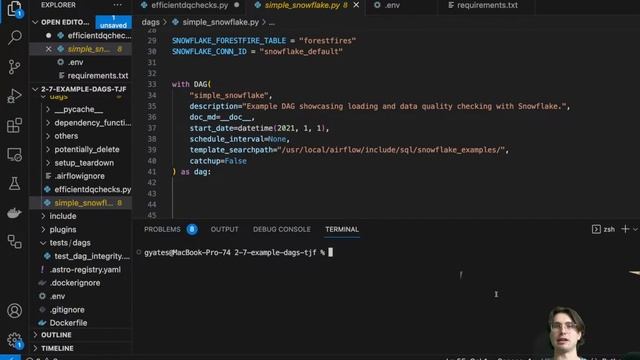Open the Testing flask view
Image resolution: width=640 pixels, height=360 pixels.
point(14,184)
